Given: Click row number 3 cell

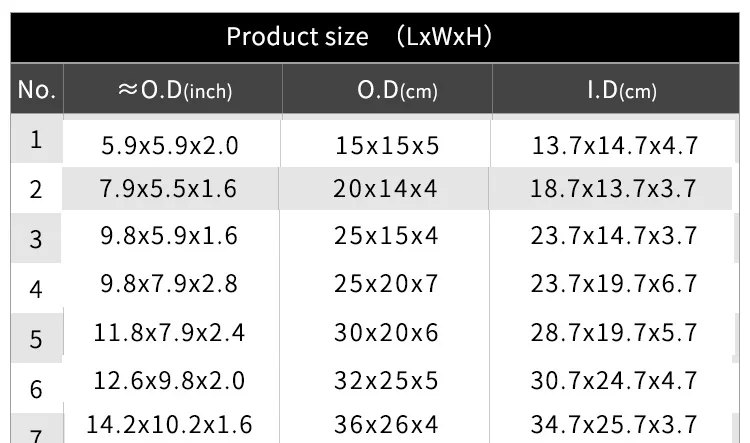Looking at the screenshot, I should 36,240.
